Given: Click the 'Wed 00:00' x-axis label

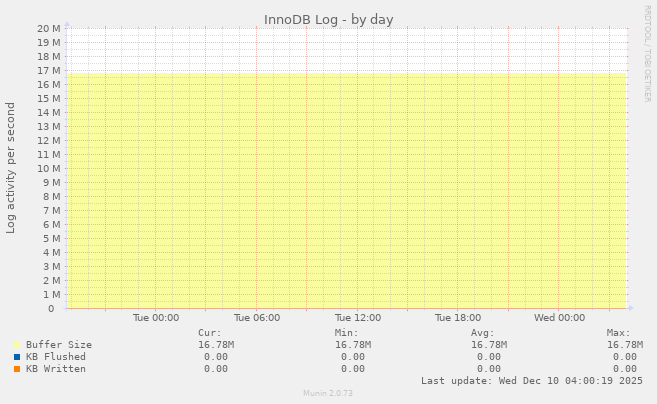Looking at the screenshot, I should point(559,318).
